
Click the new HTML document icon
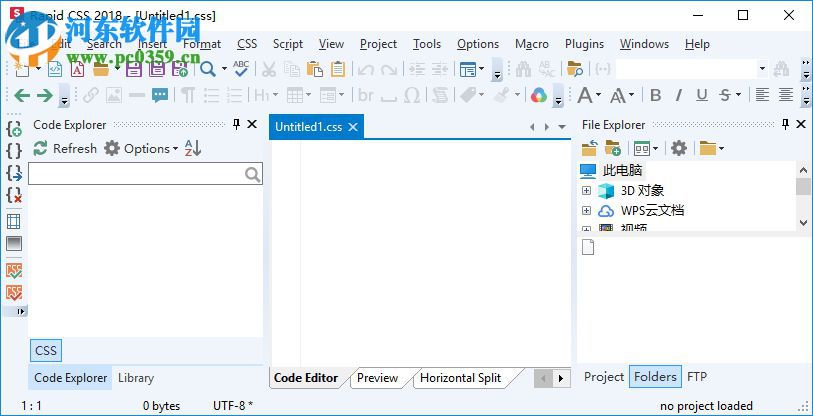(x=55, y=68)
